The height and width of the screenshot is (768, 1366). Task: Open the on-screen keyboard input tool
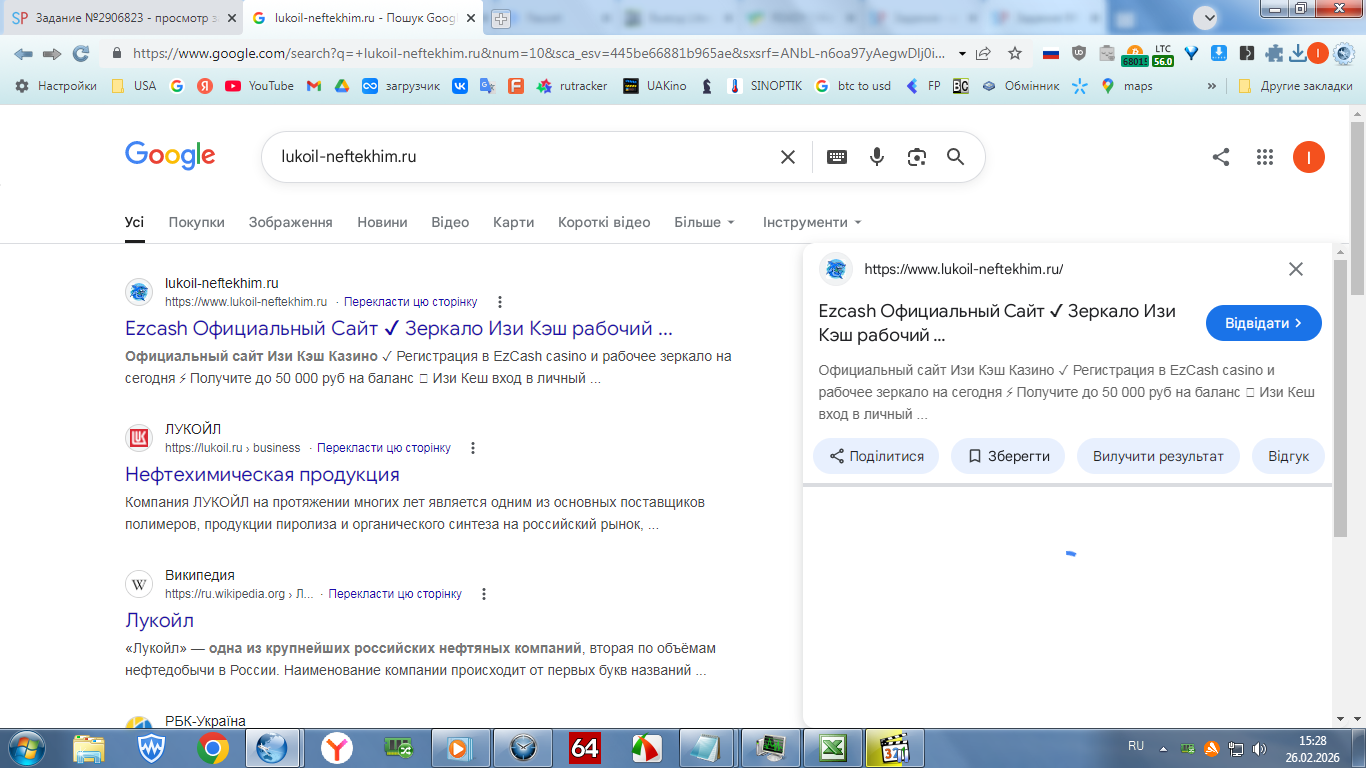[837, 157]
